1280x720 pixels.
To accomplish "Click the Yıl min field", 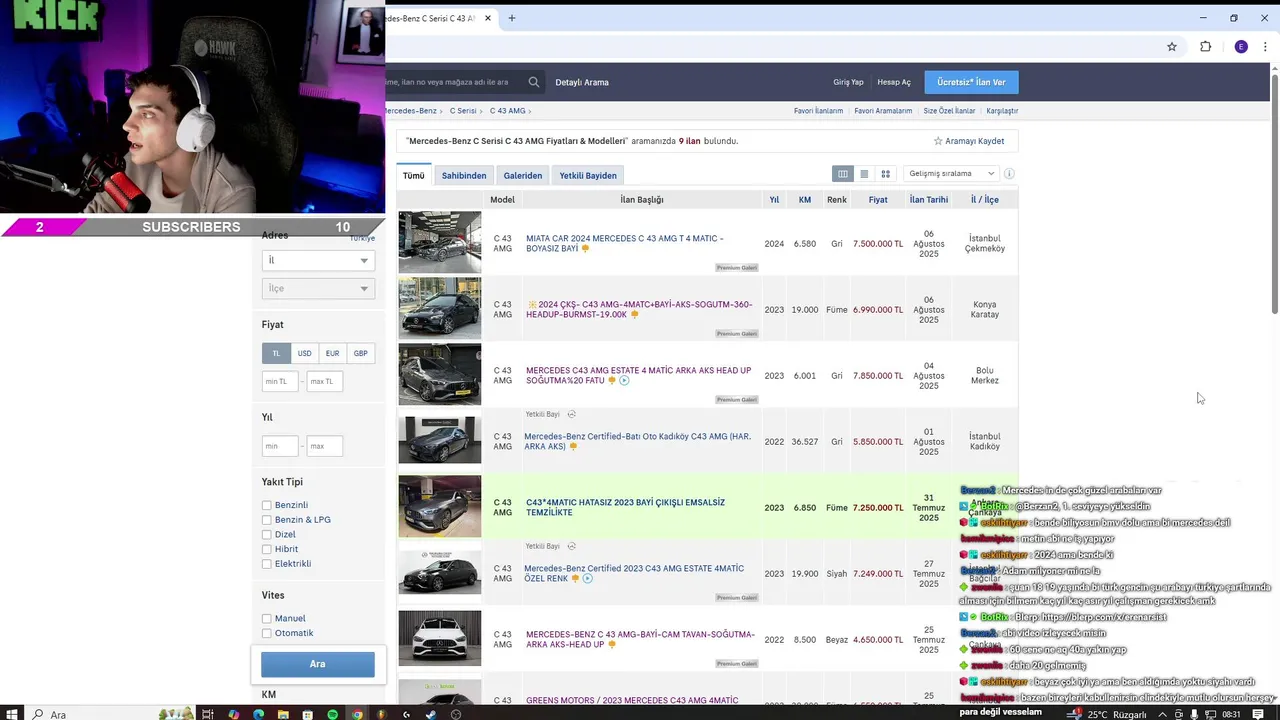I will coord(280,446).
